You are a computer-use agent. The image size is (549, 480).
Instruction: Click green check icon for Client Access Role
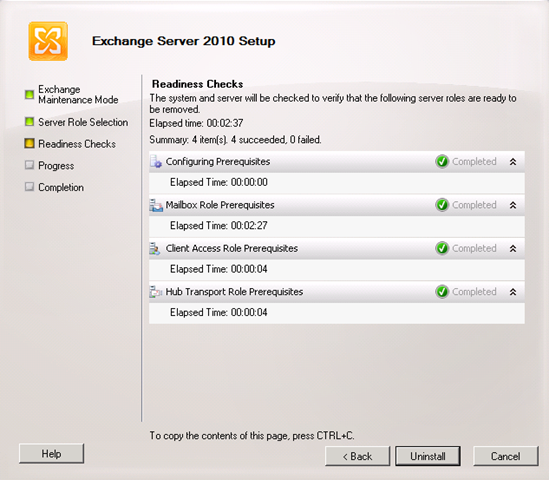442,249
